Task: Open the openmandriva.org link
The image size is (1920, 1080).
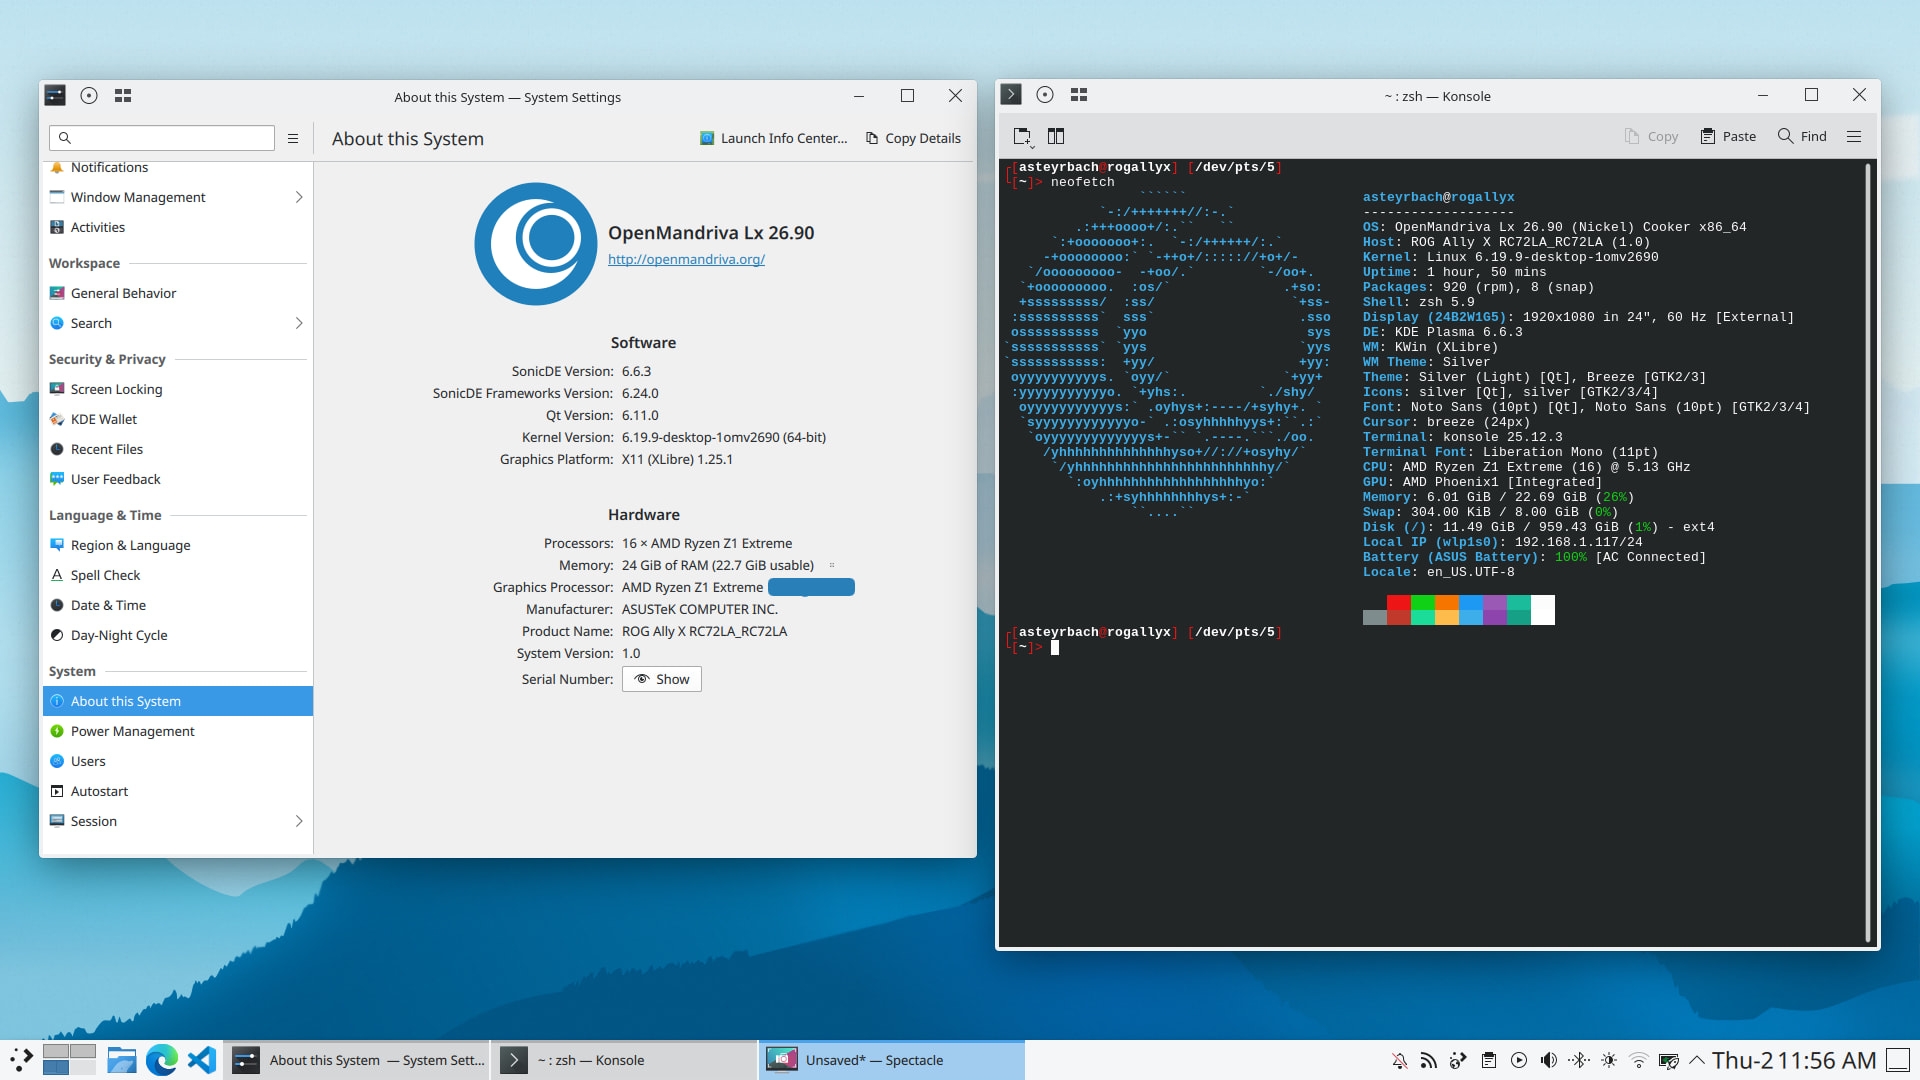Action: (x=686, y=260)
